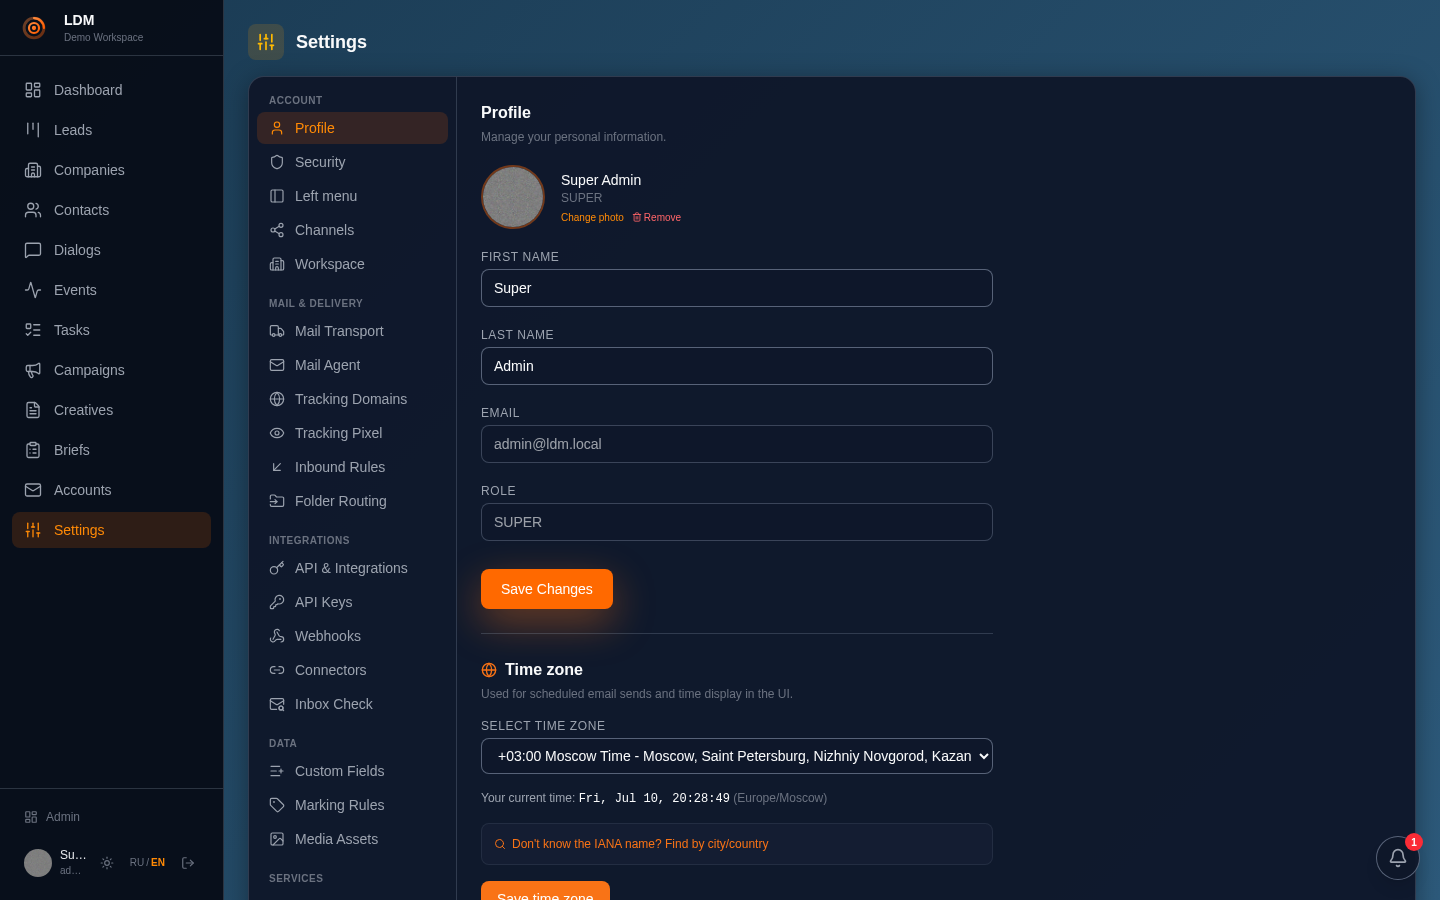The width and height of the screenshot is (1440, 900).
Task: Click the Briefs clipboard icon
Action: point(33,450)
